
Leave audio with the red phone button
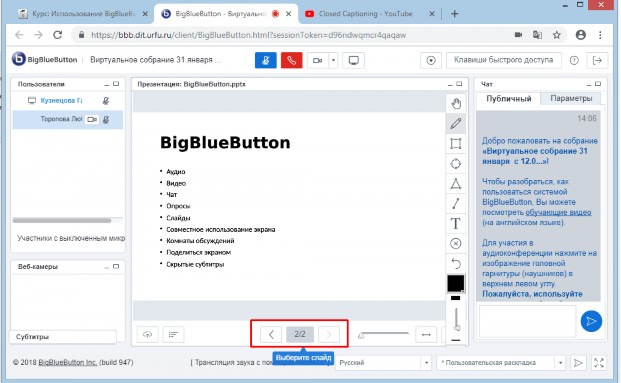(291, 61)
